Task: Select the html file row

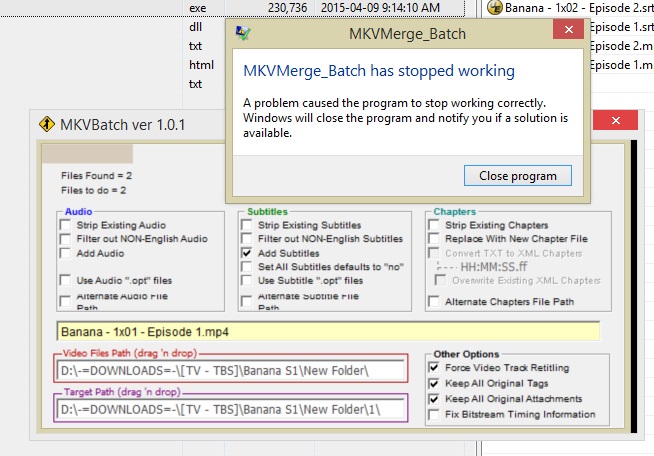Action: tap(201, 65)
